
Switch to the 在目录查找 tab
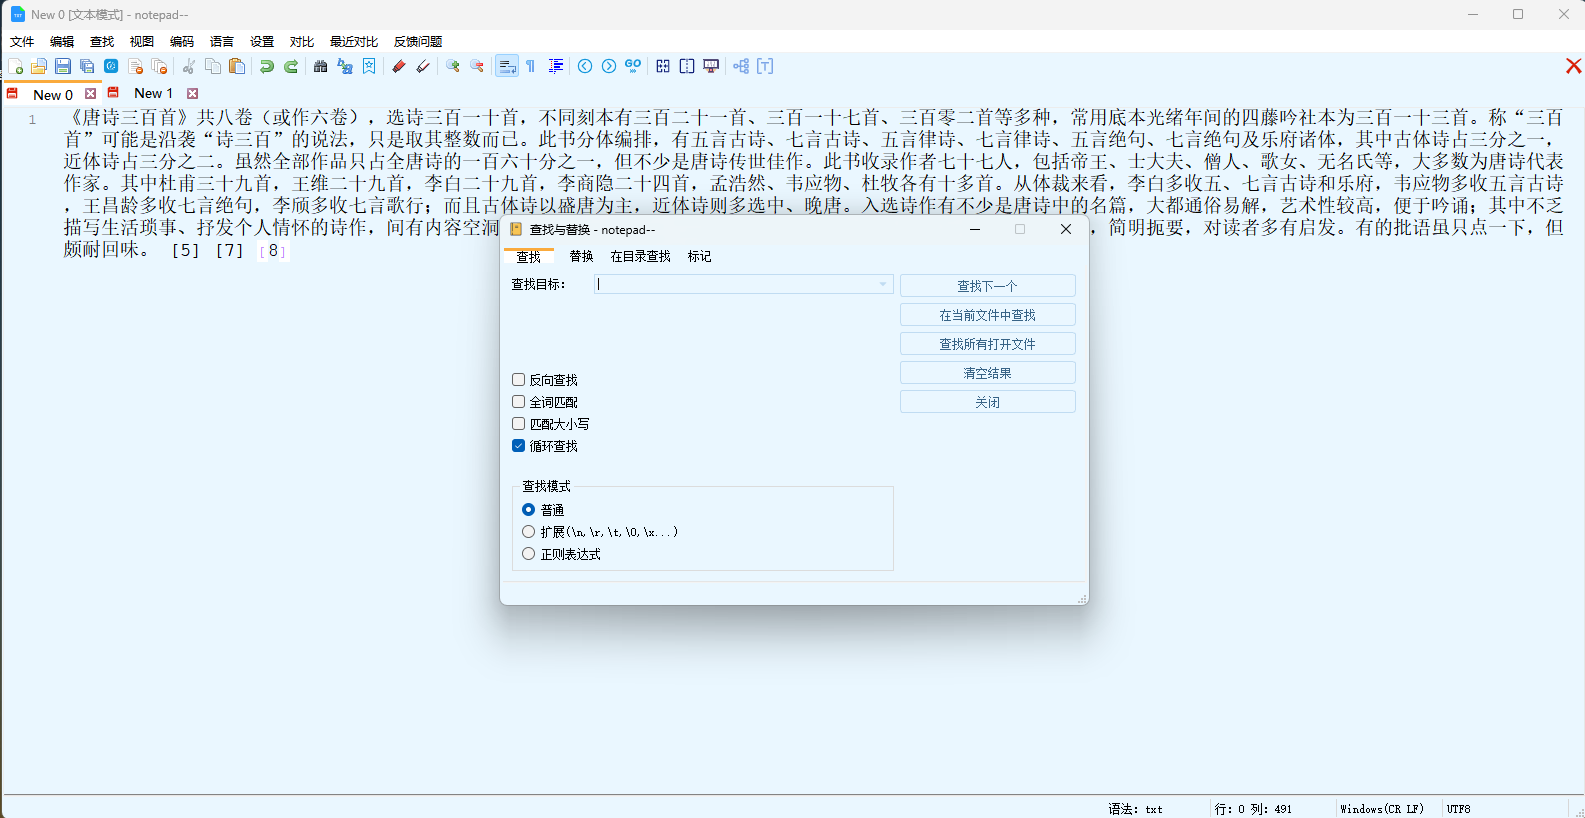click(641, 257)
